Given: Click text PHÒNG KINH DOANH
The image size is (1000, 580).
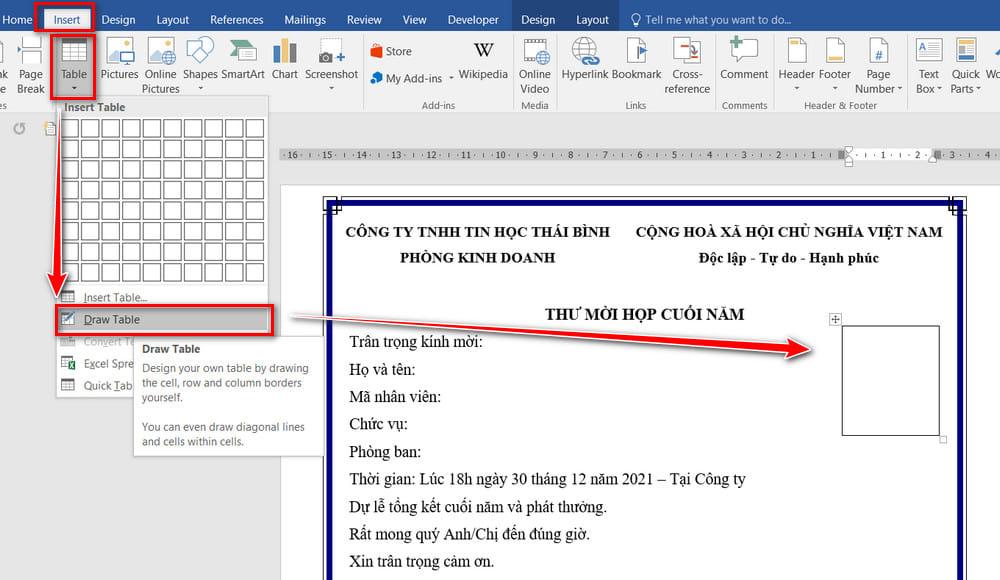Looking at the screenshot, I should pos(478,258).
